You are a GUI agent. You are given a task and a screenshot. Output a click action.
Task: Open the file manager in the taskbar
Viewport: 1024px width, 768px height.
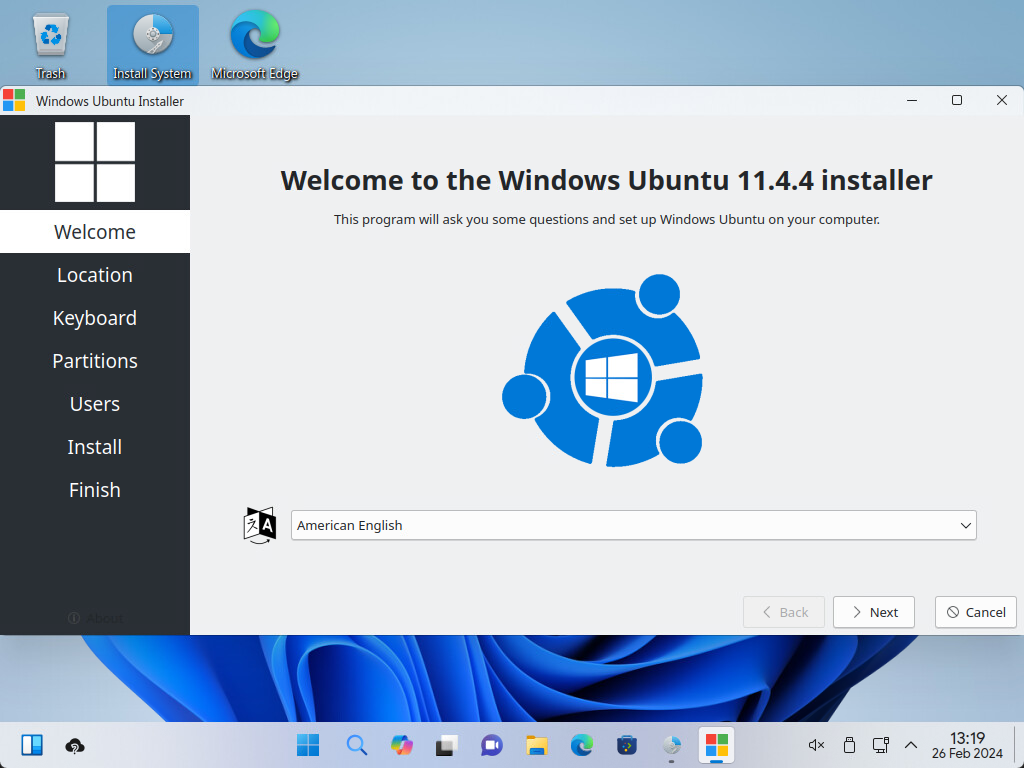pos(537,745)
